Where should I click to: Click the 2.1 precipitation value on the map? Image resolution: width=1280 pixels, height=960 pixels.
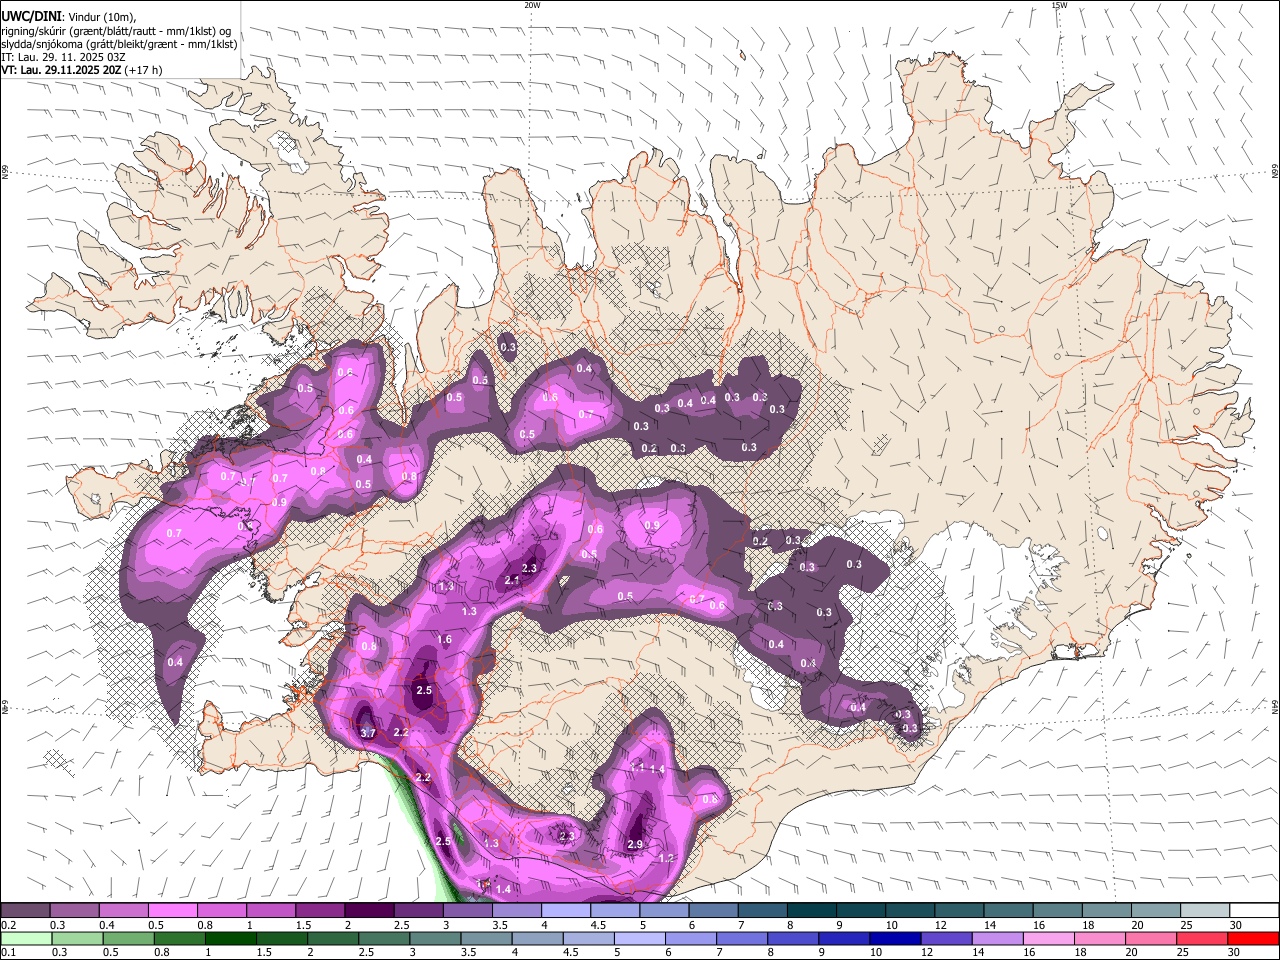513,580
